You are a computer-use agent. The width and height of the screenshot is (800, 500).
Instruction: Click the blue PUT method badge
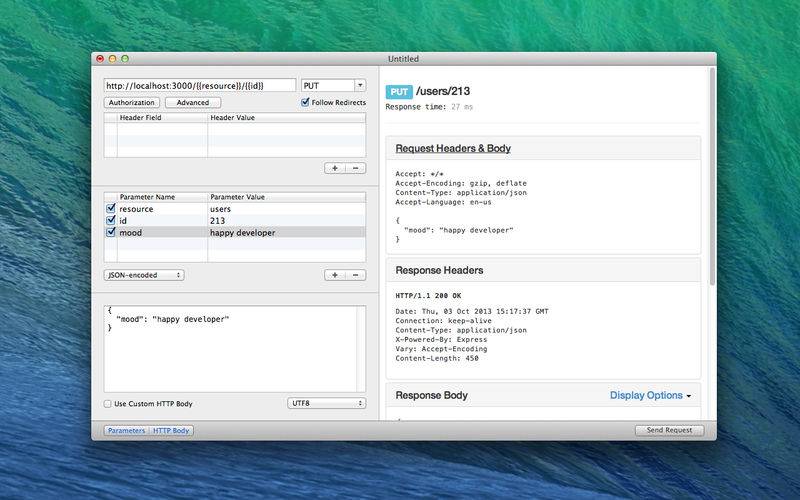[399, 92]
